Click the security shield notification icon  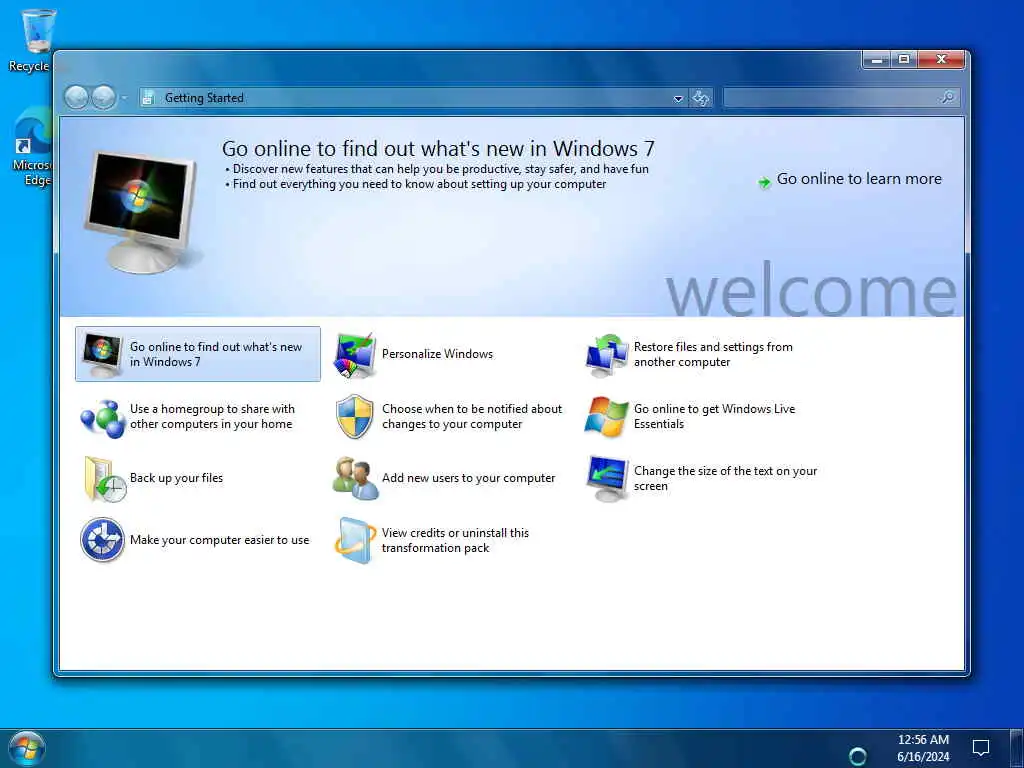click(x=355, y=417)
